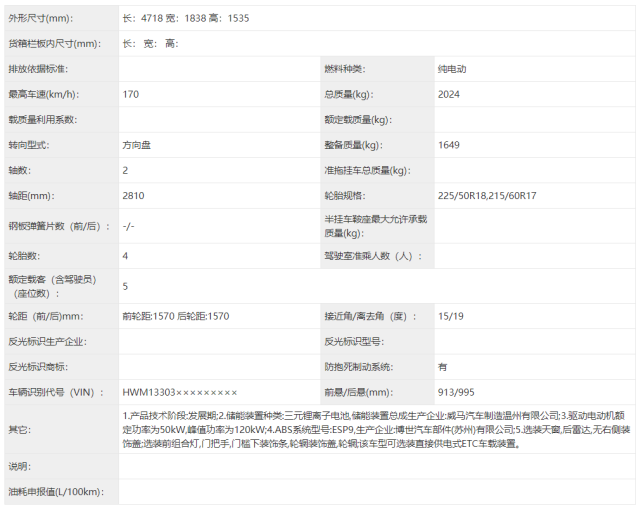
Task: Select the track value 前轮距:1570 后轮距:1570
Action: (x=176, y=316)
